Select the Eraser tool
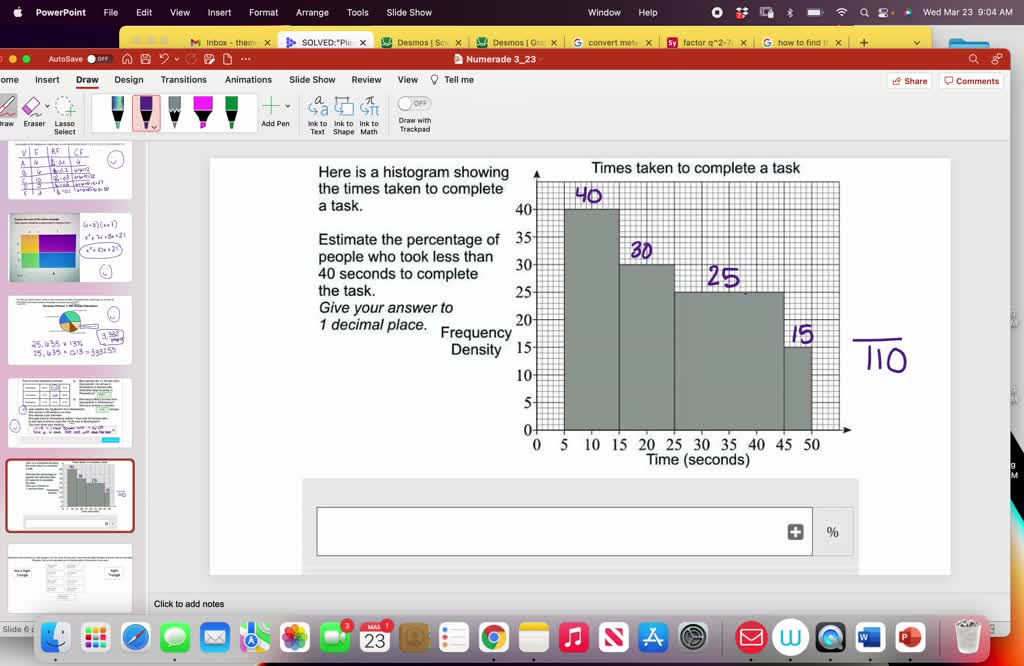Screen dimensions: 1024x666 (33, 105)
